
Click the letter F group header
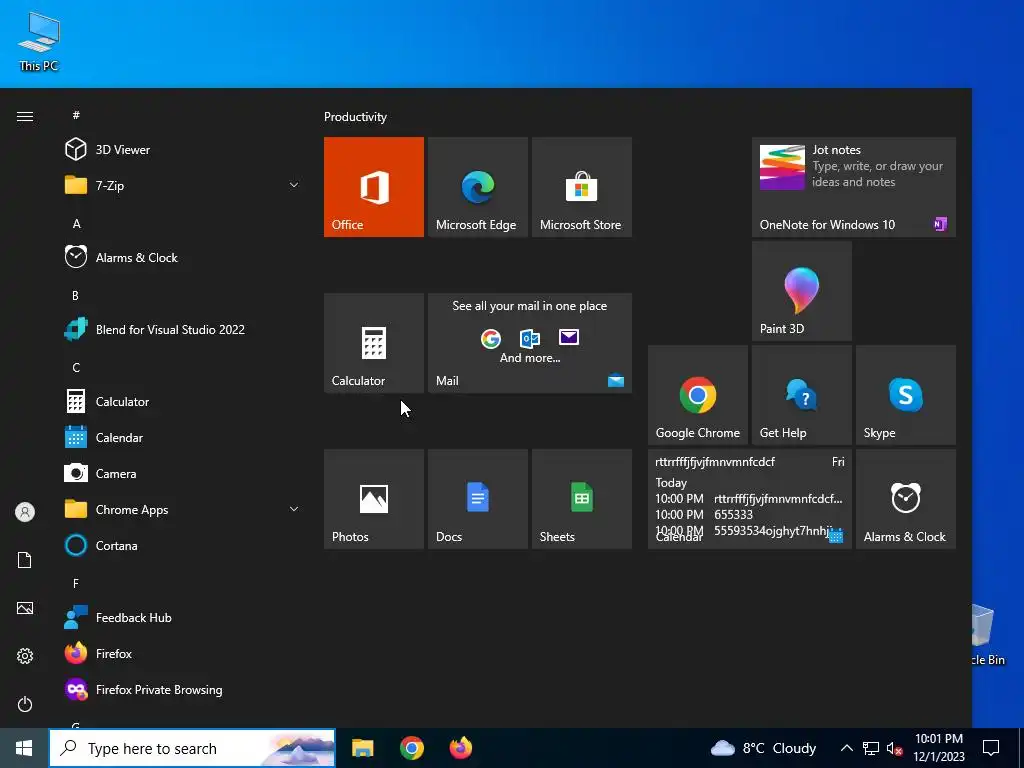pos(76,583)
